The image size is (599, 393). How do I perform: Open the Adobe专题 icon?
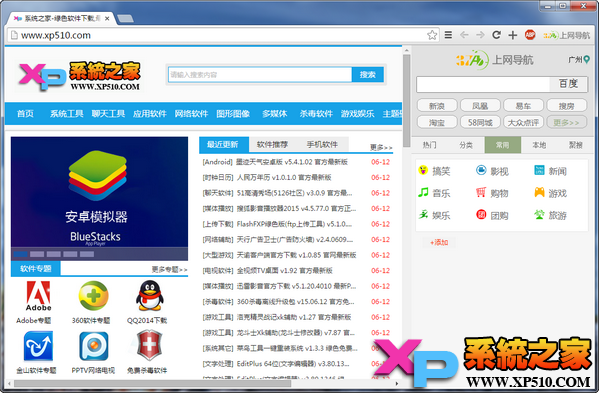click(x=38, y=296)
